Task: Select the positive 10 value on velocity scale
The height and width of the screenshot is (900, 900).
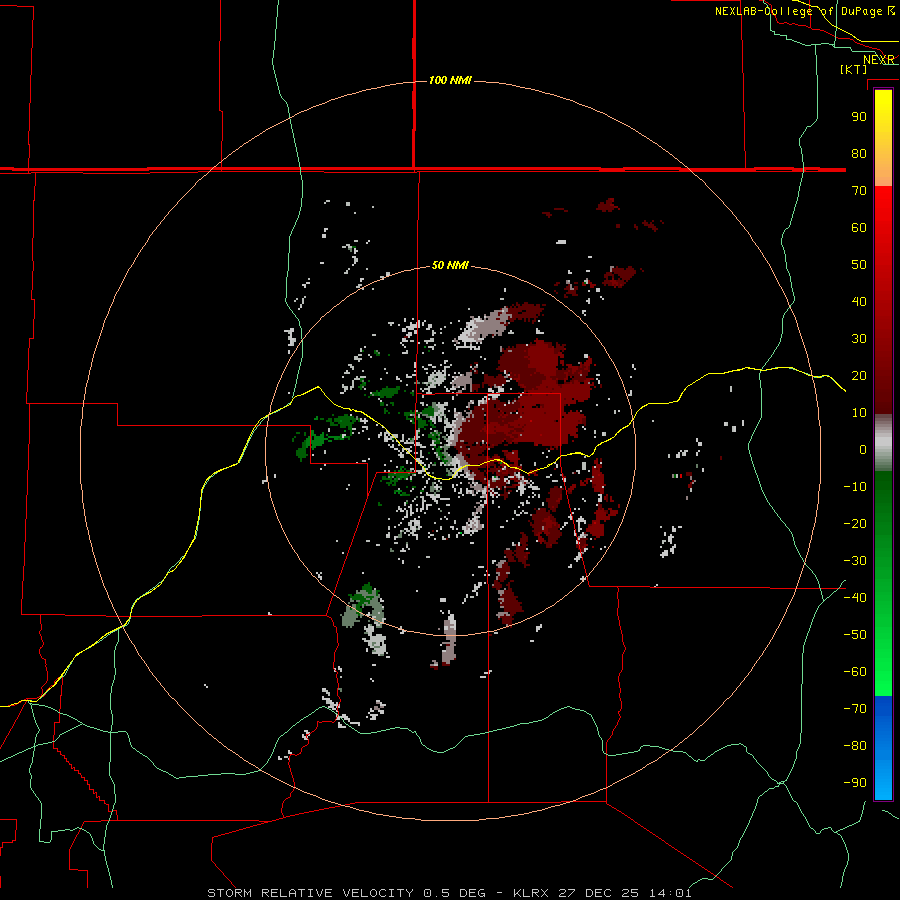Action: pyautogui.click(x=859, y=413)
